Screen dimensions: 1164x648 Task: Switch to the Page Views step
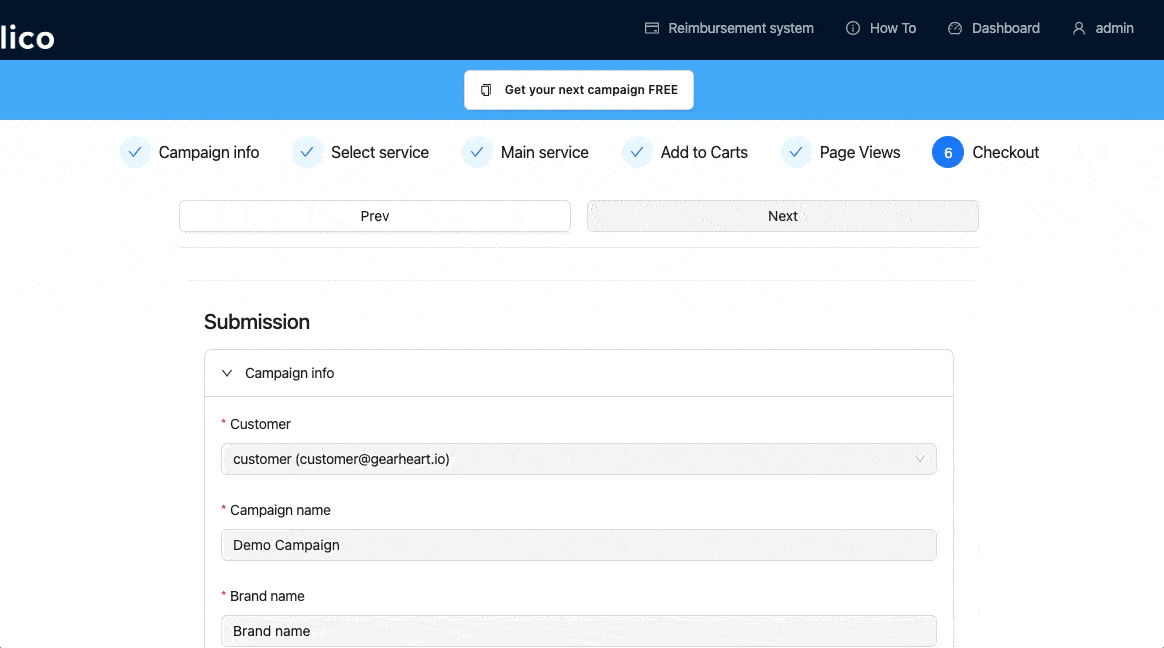(860, 152)
